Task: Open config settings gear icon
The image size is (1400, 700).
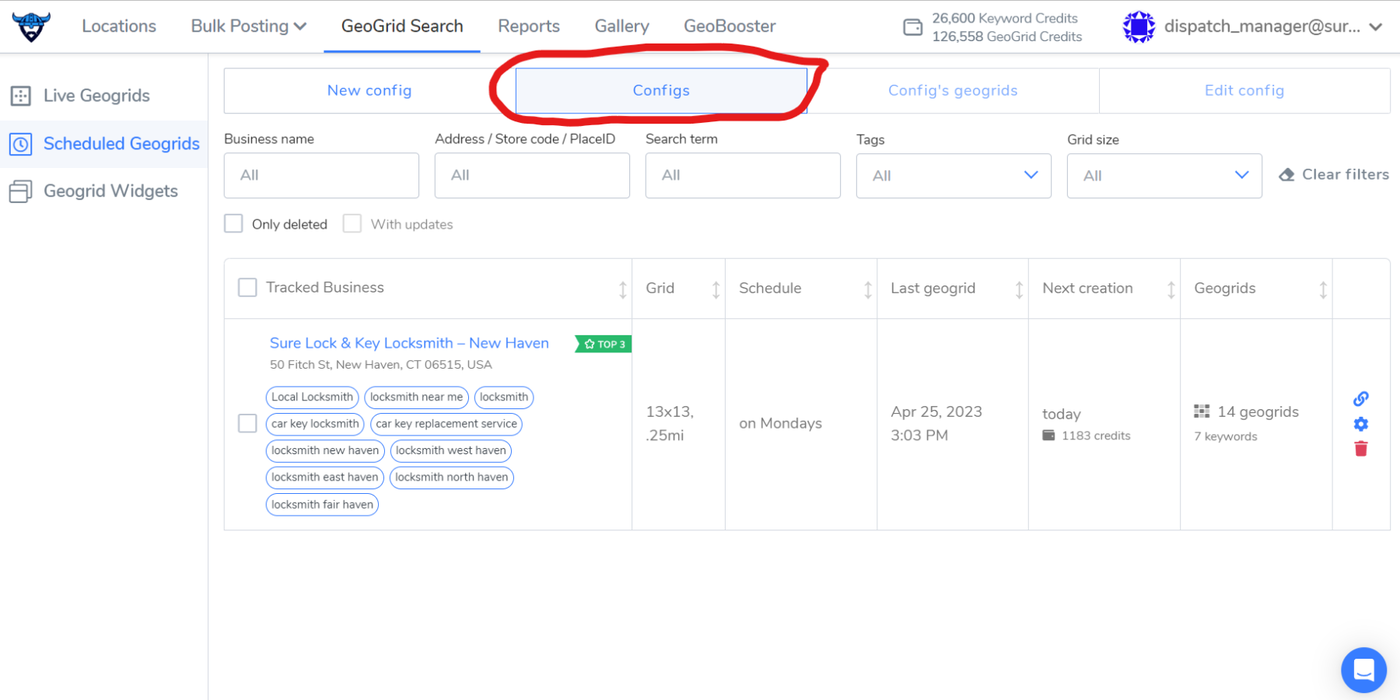Action: click(1360, 424)
